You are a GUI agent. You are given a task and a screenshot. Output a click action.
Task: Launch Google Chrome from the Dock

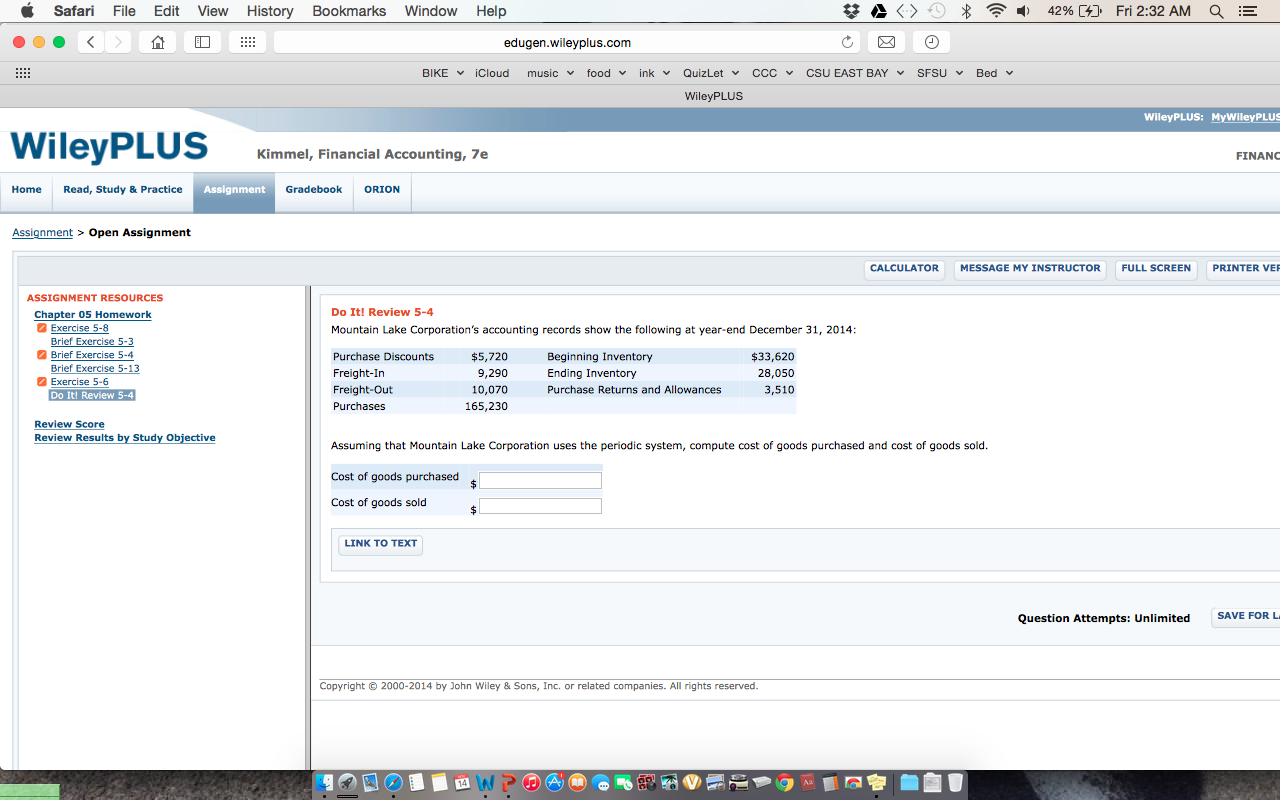[x=784, y=783]
